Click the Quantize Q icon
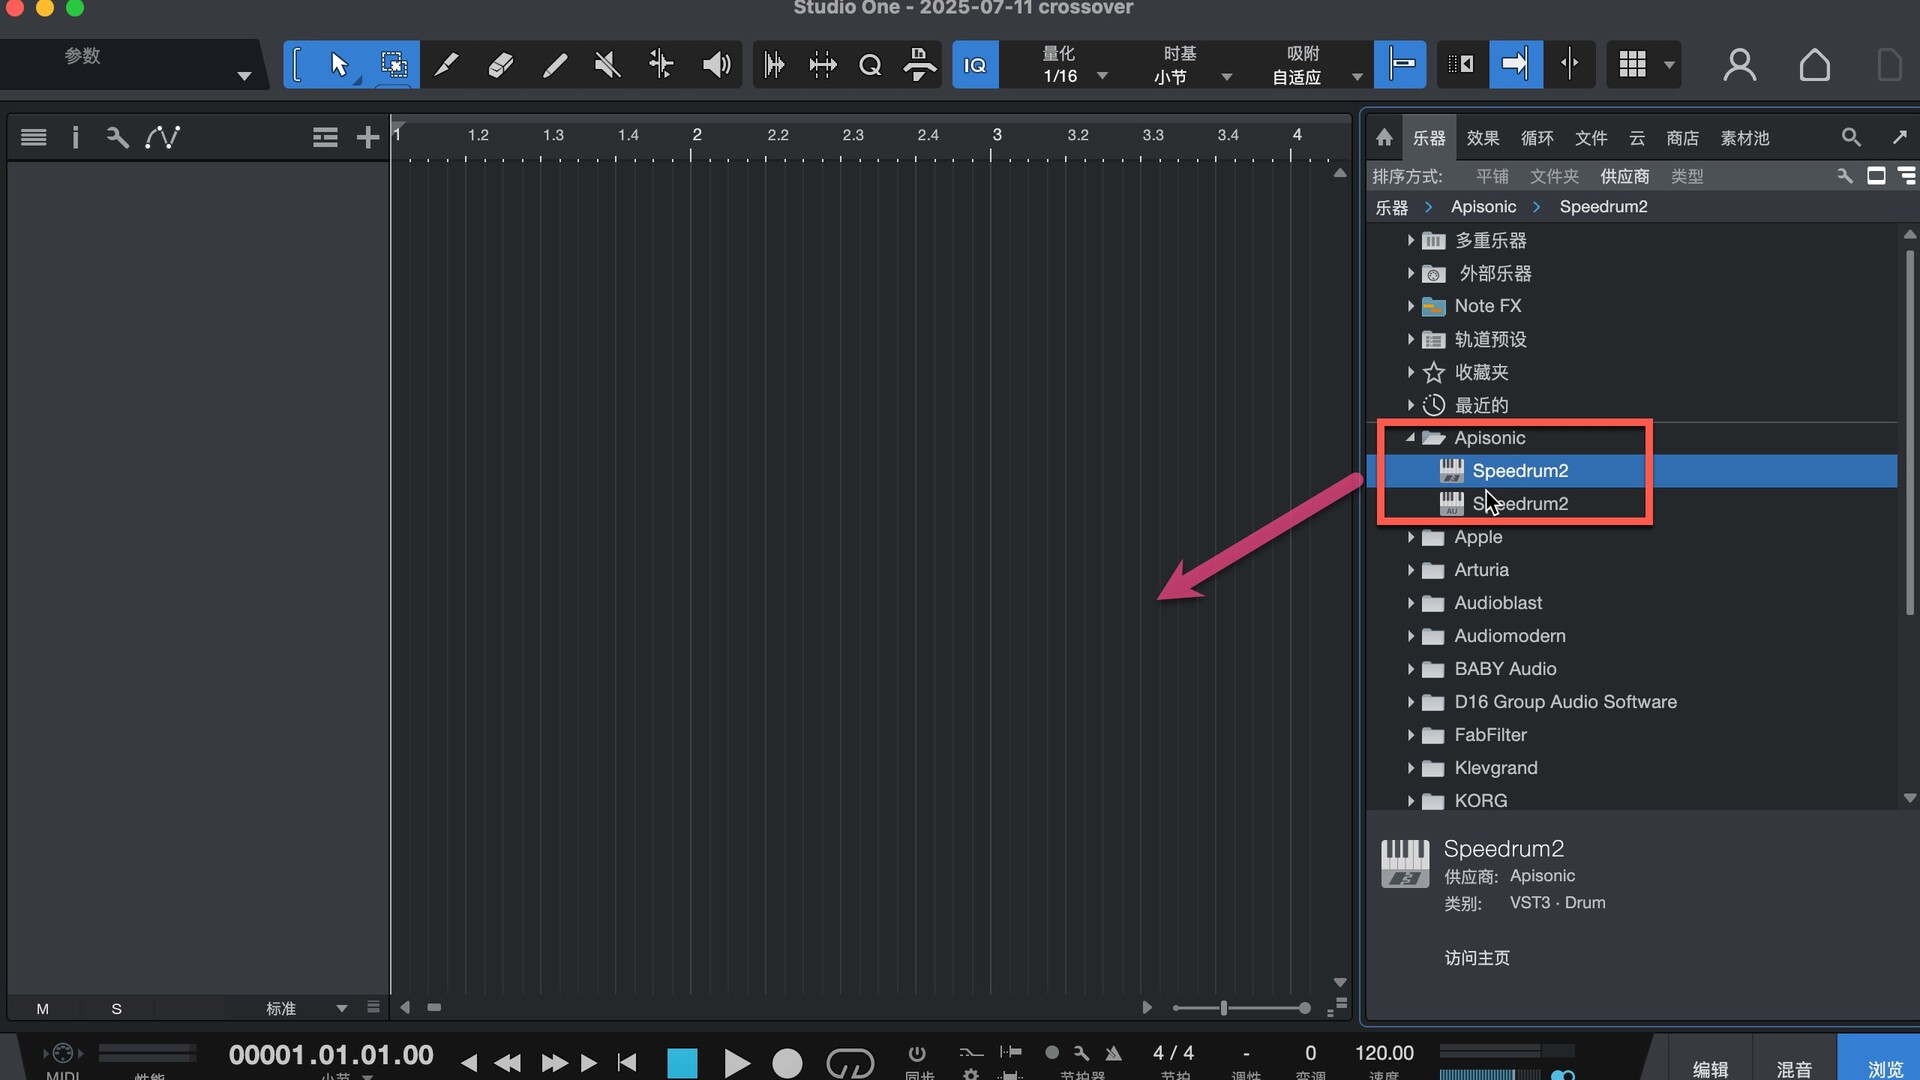This screenshot has width=1920, height=1080. click(870, 66)
